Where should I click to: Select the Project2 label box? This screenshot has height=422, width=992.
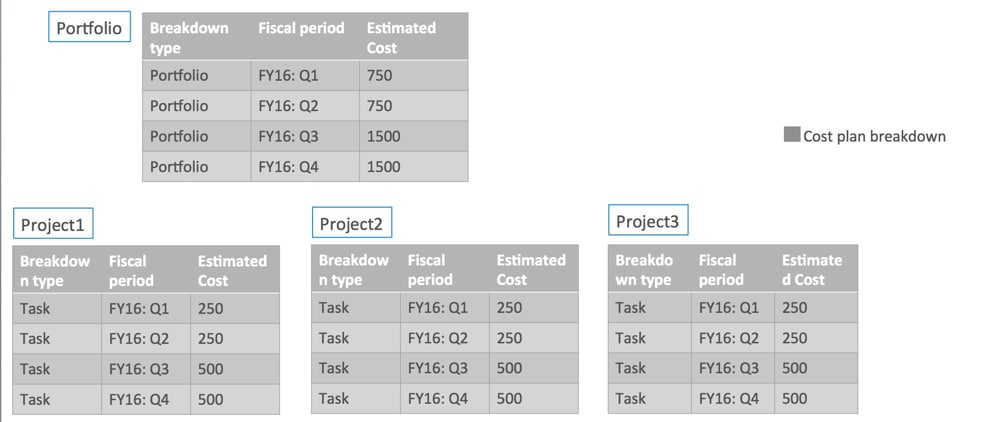pos(352,223)
